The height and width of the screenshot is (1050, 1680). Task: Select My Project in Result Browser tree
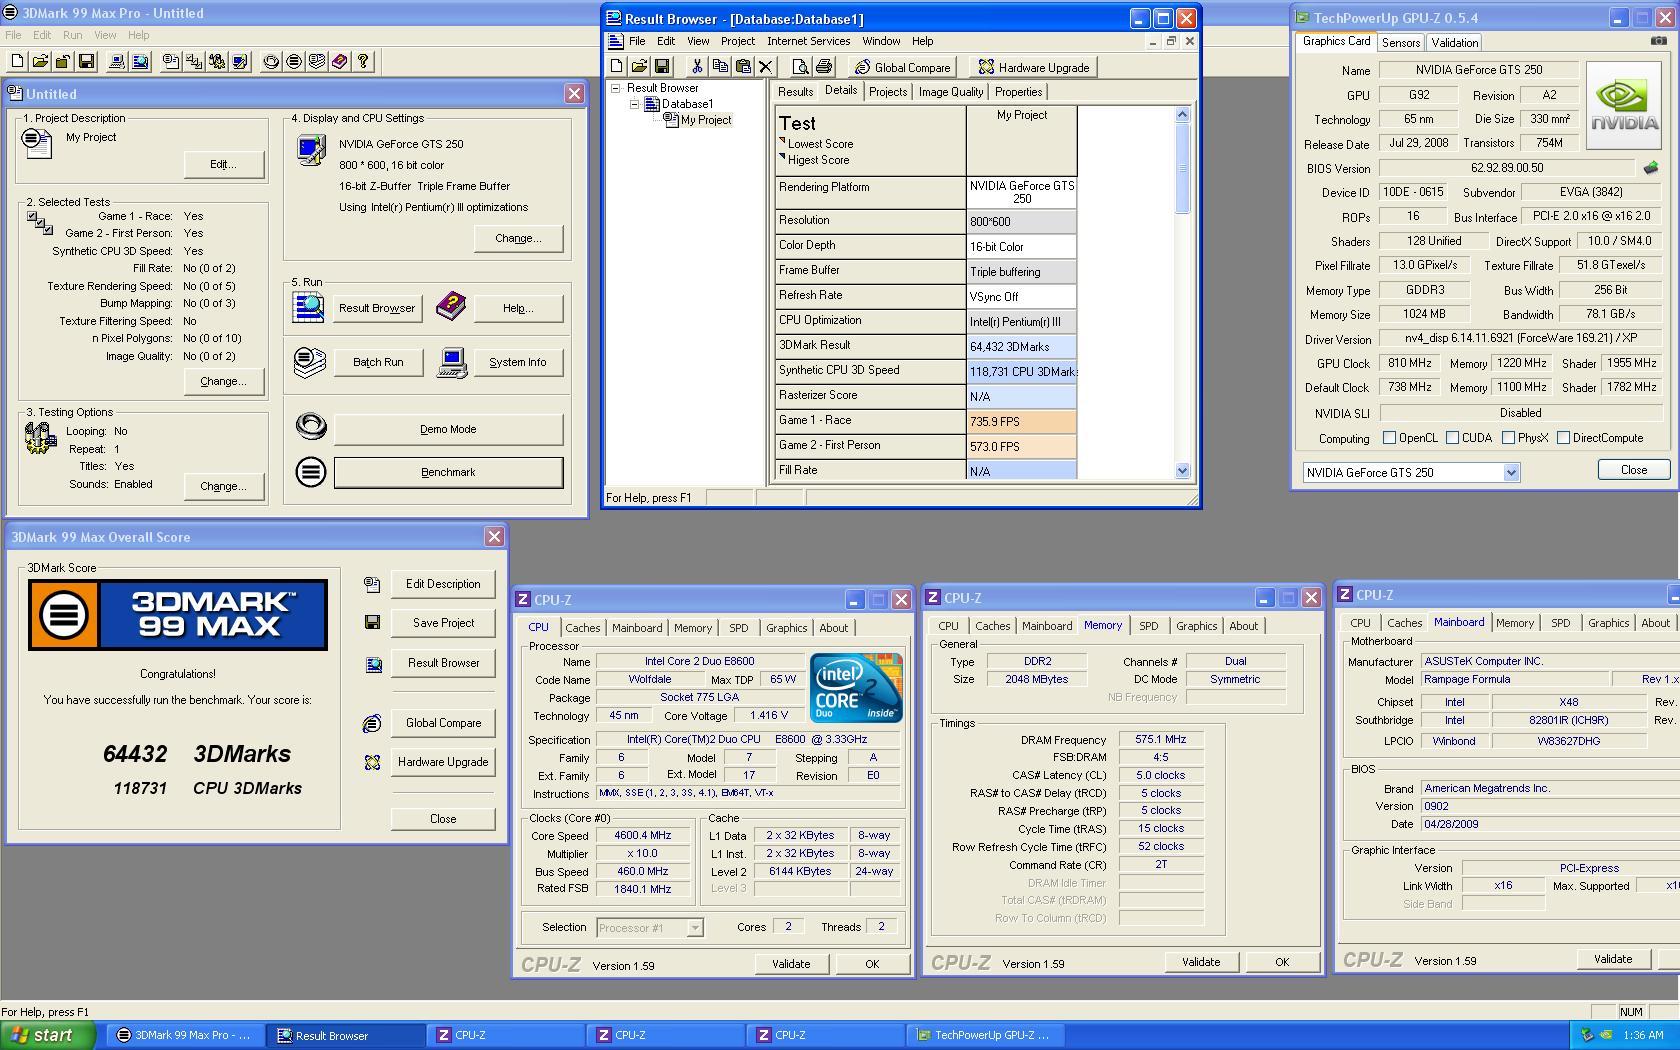(x=706, y=120)
